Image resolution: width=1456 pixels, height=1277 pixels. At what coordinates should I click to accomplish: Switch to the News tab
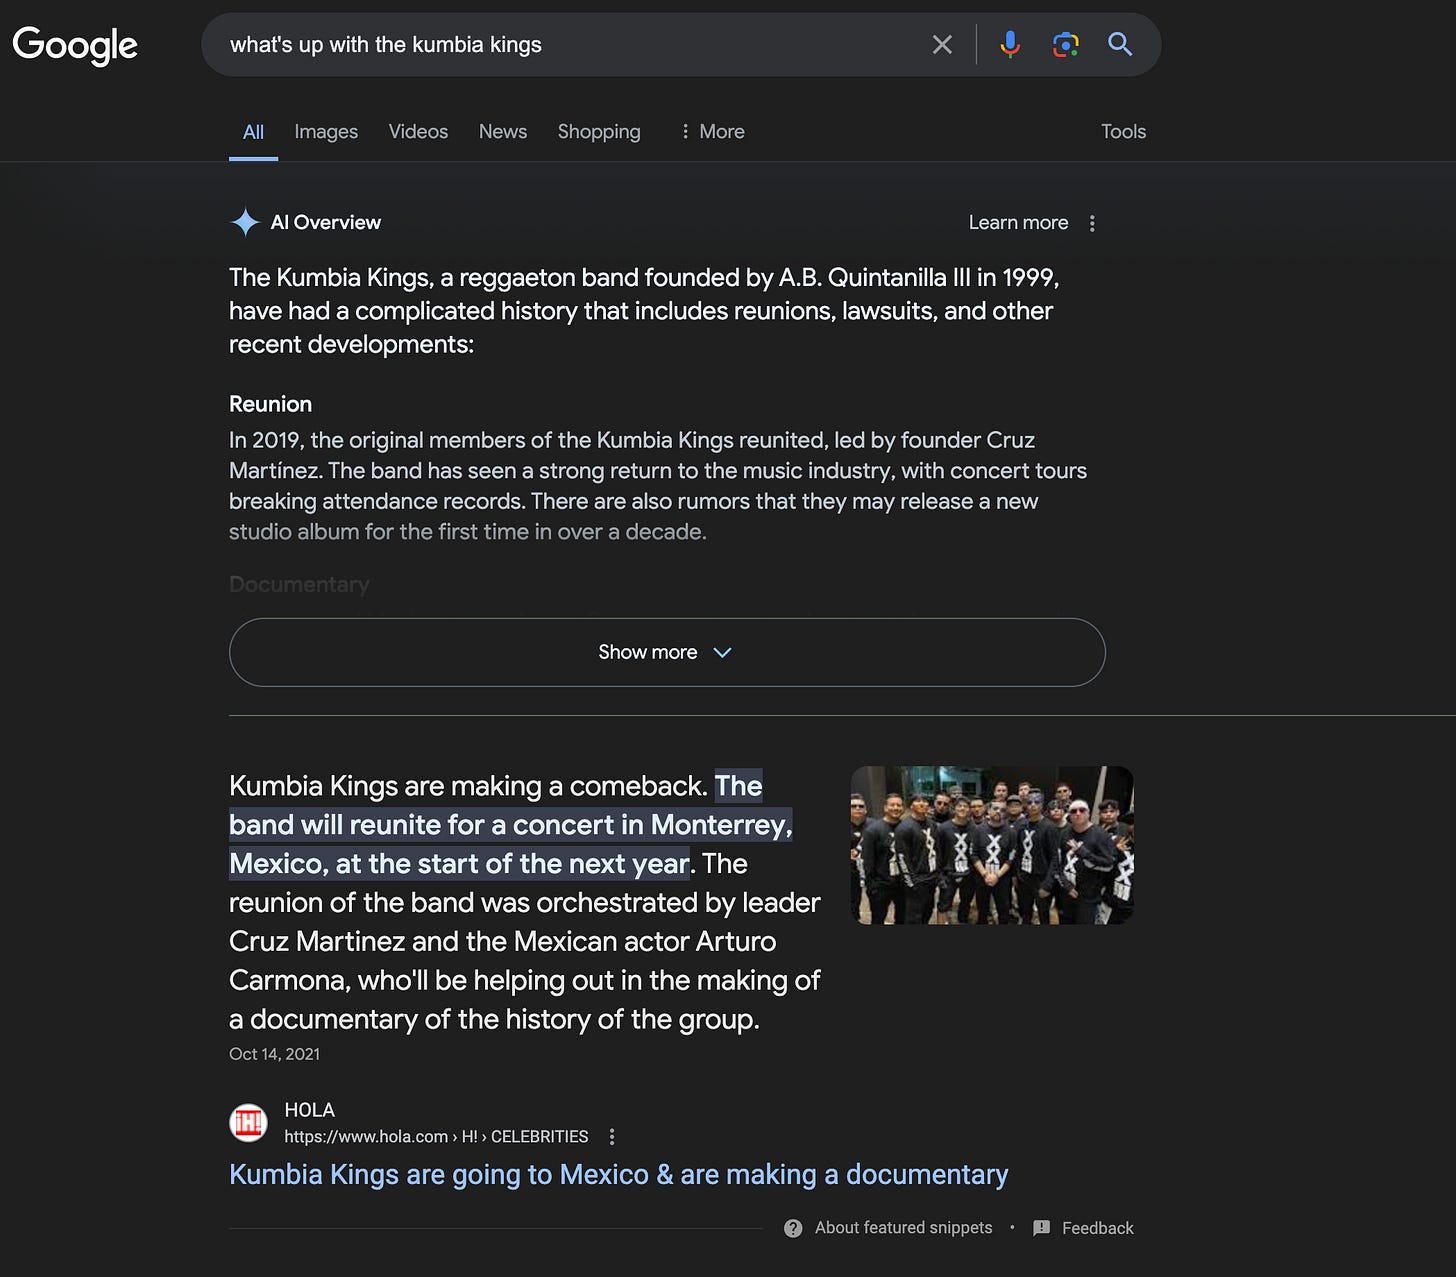click(x=503, y=132)
